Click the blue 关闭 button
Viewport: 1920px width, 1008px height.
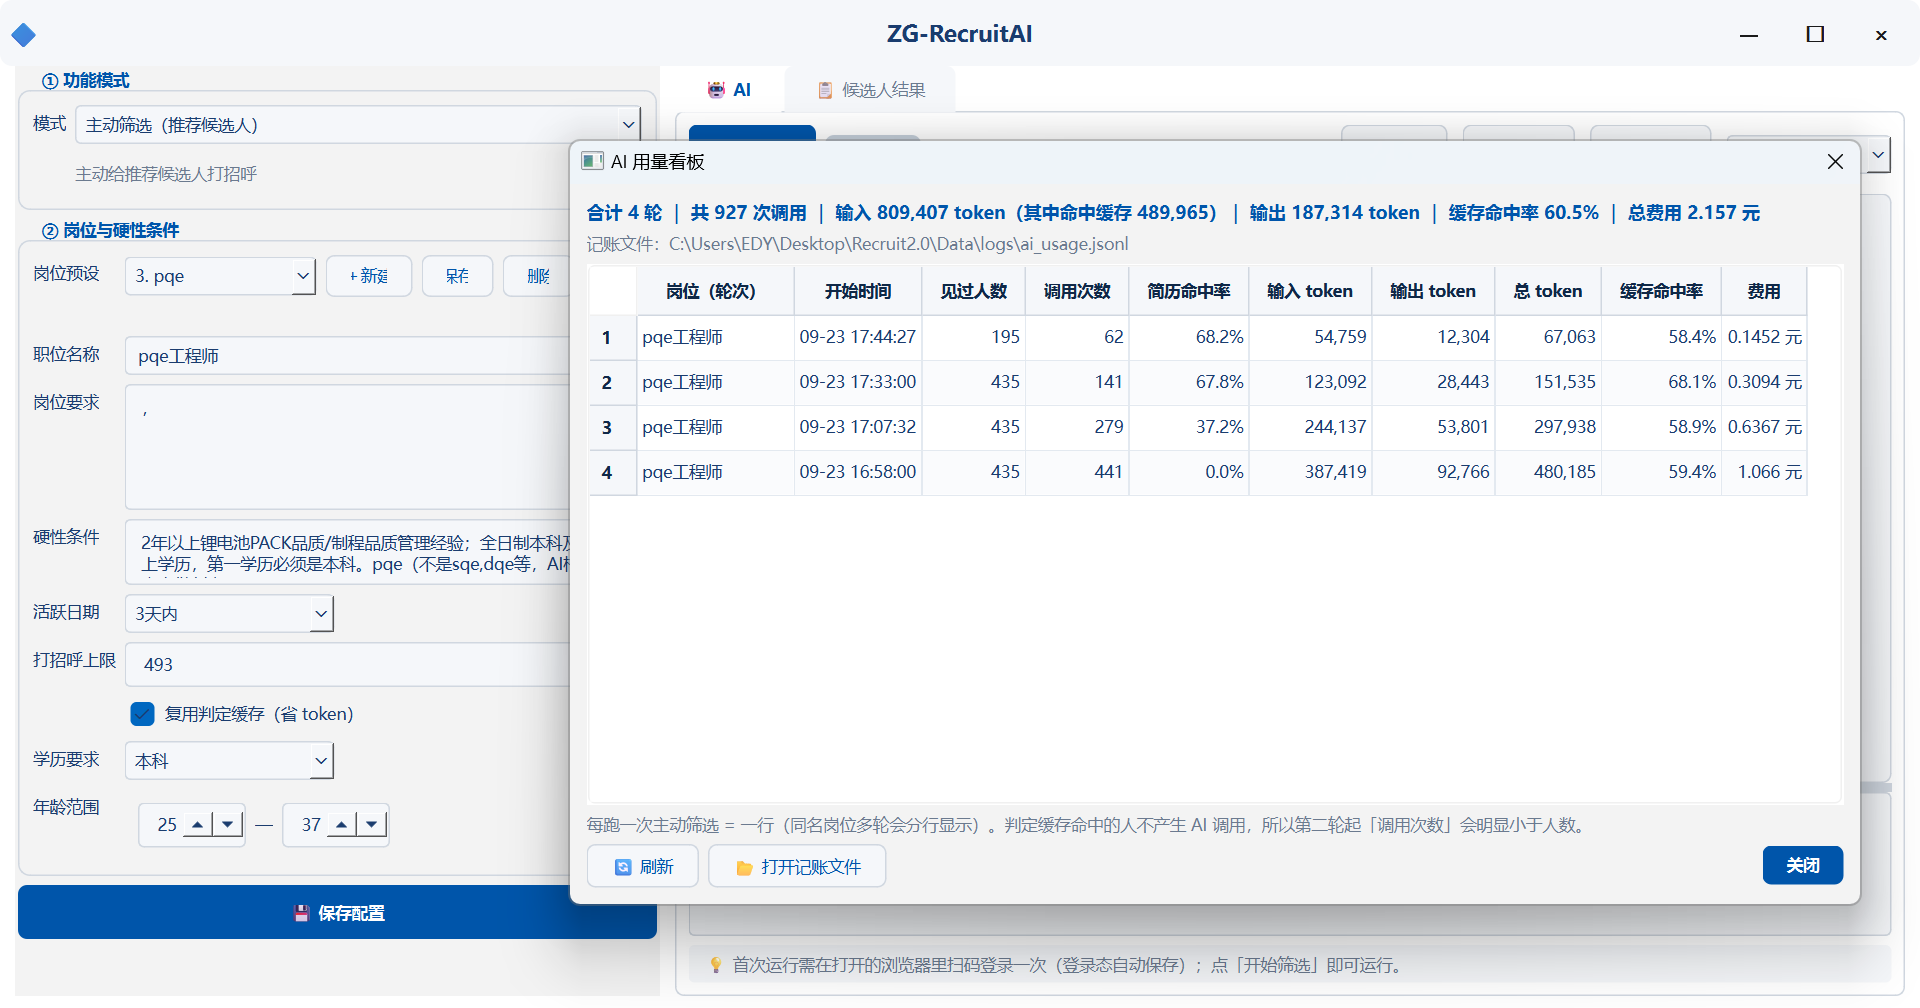coord(1803,865)
